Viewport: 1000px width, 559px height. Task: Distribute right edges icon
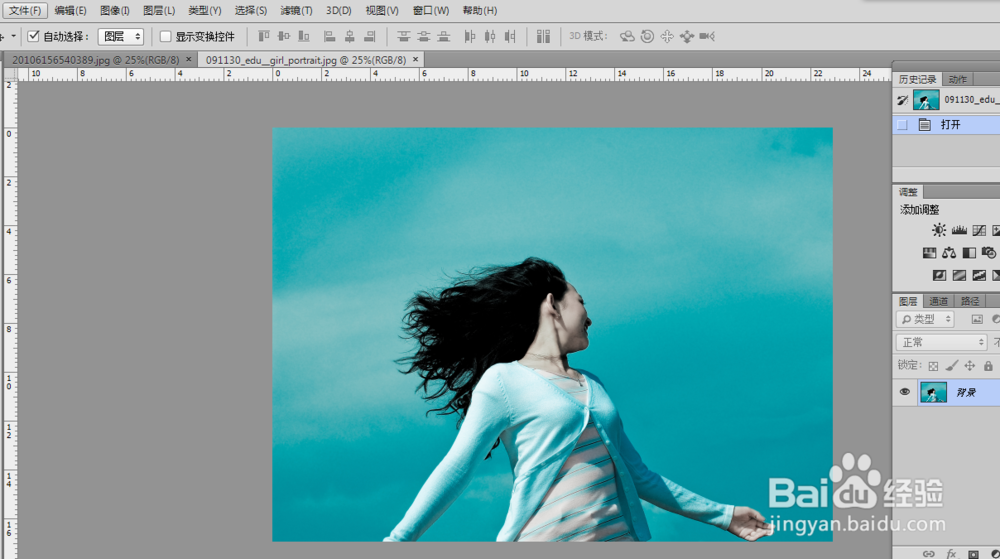[x=510, y=36]
